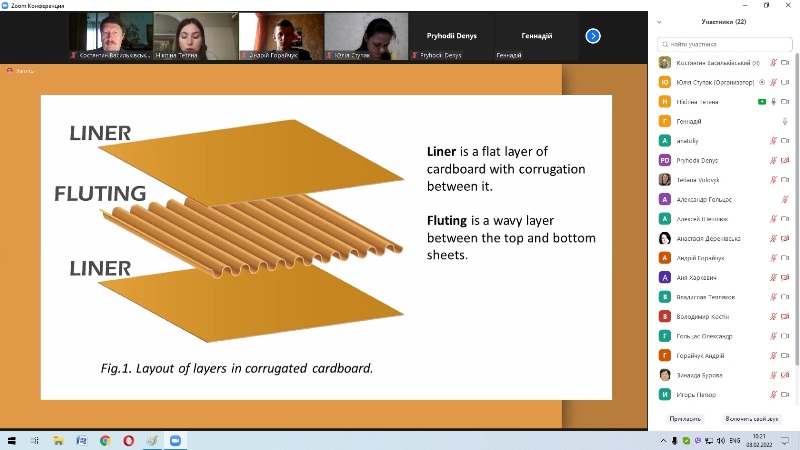Click the participants list scrollbar

[797, 209]
